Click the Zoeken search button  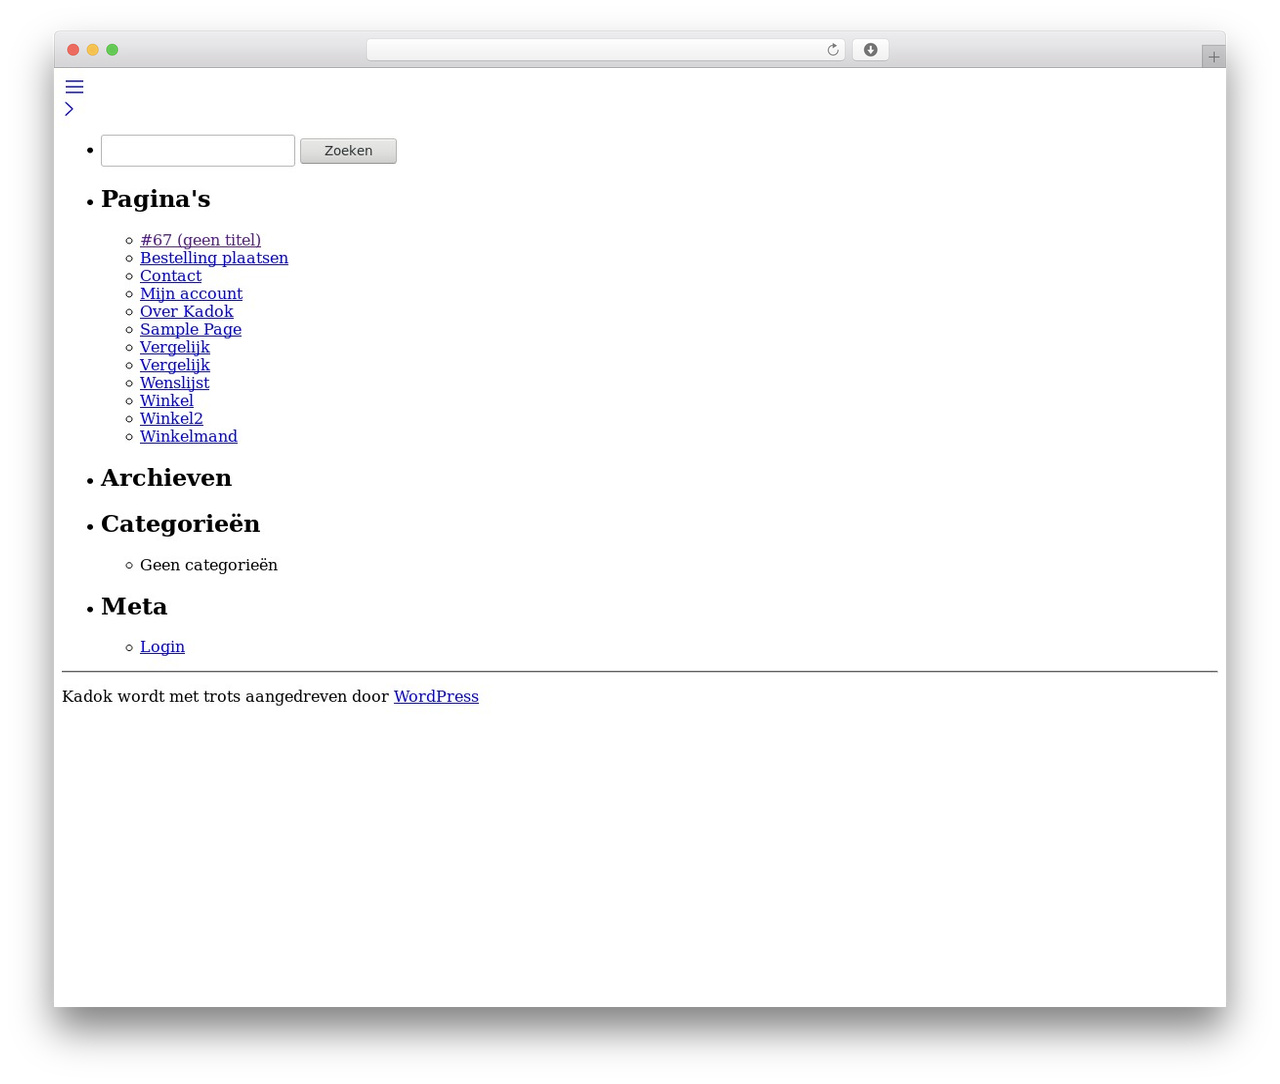(x=348, y=151)
